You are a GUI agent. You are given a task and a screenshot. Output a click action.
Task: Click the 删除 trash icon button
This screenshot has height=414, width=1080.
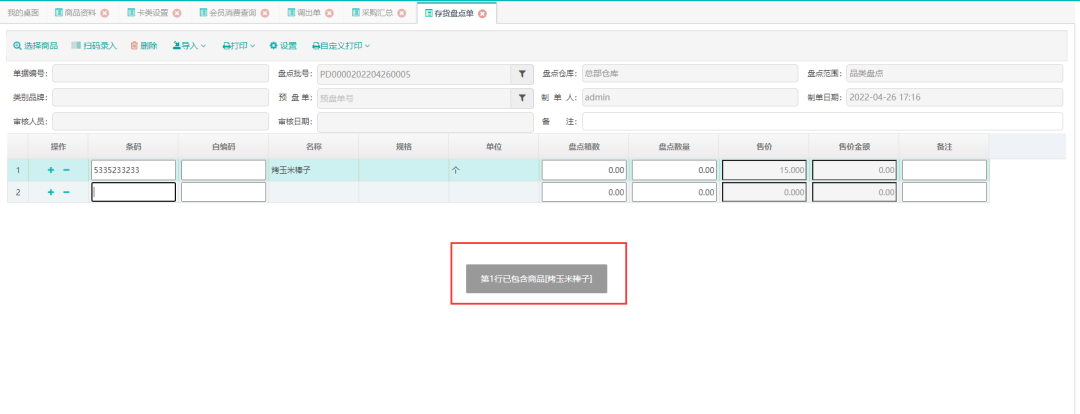tap(144, 46)
